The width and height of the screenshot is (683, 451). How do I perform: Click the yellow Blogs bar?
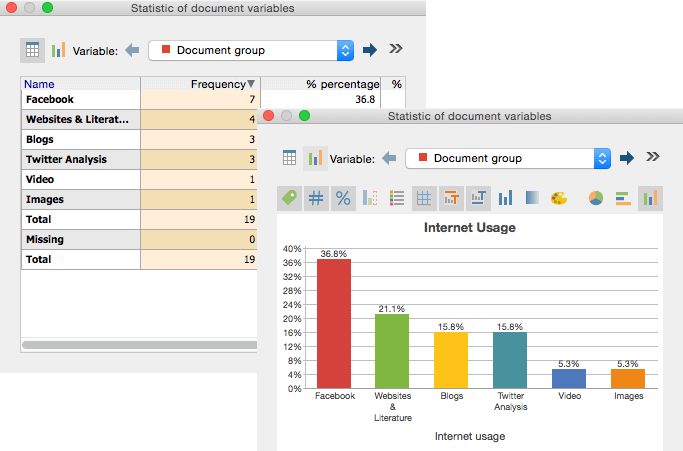point(451,360)
